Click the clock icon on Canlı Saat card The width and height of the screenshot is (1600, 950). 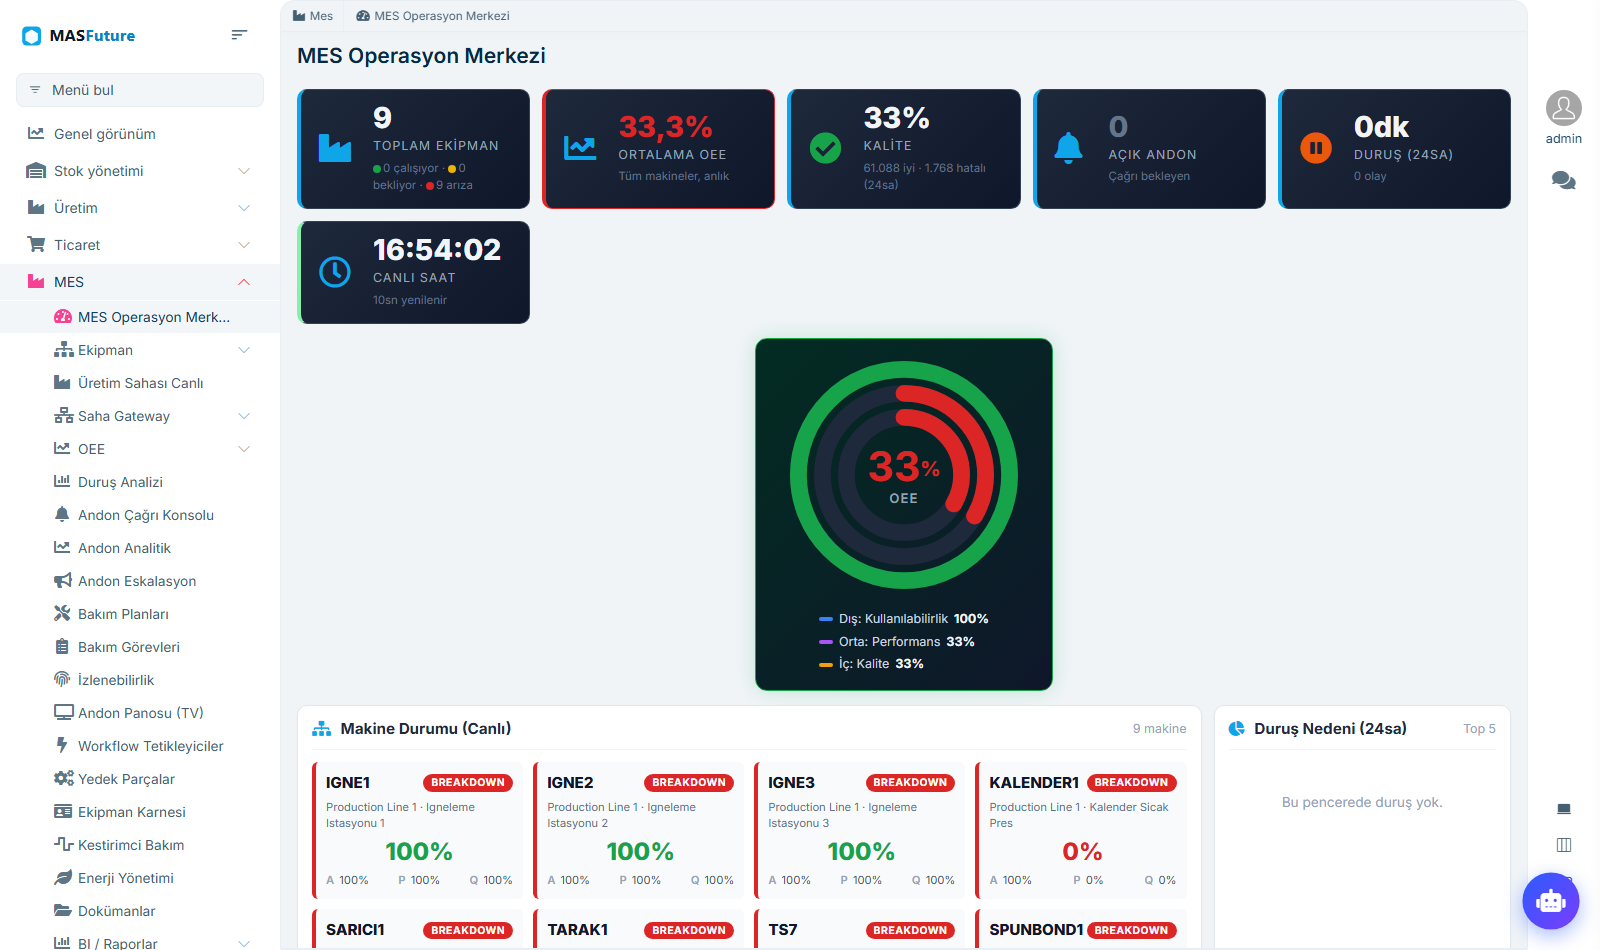[335, 271]
